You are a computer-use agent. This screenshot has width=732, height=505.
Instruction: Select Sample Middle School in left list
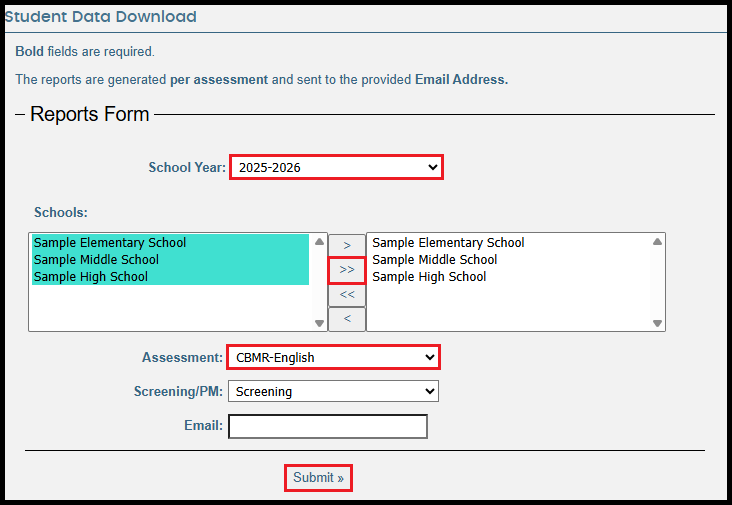(x=96, y=260)
